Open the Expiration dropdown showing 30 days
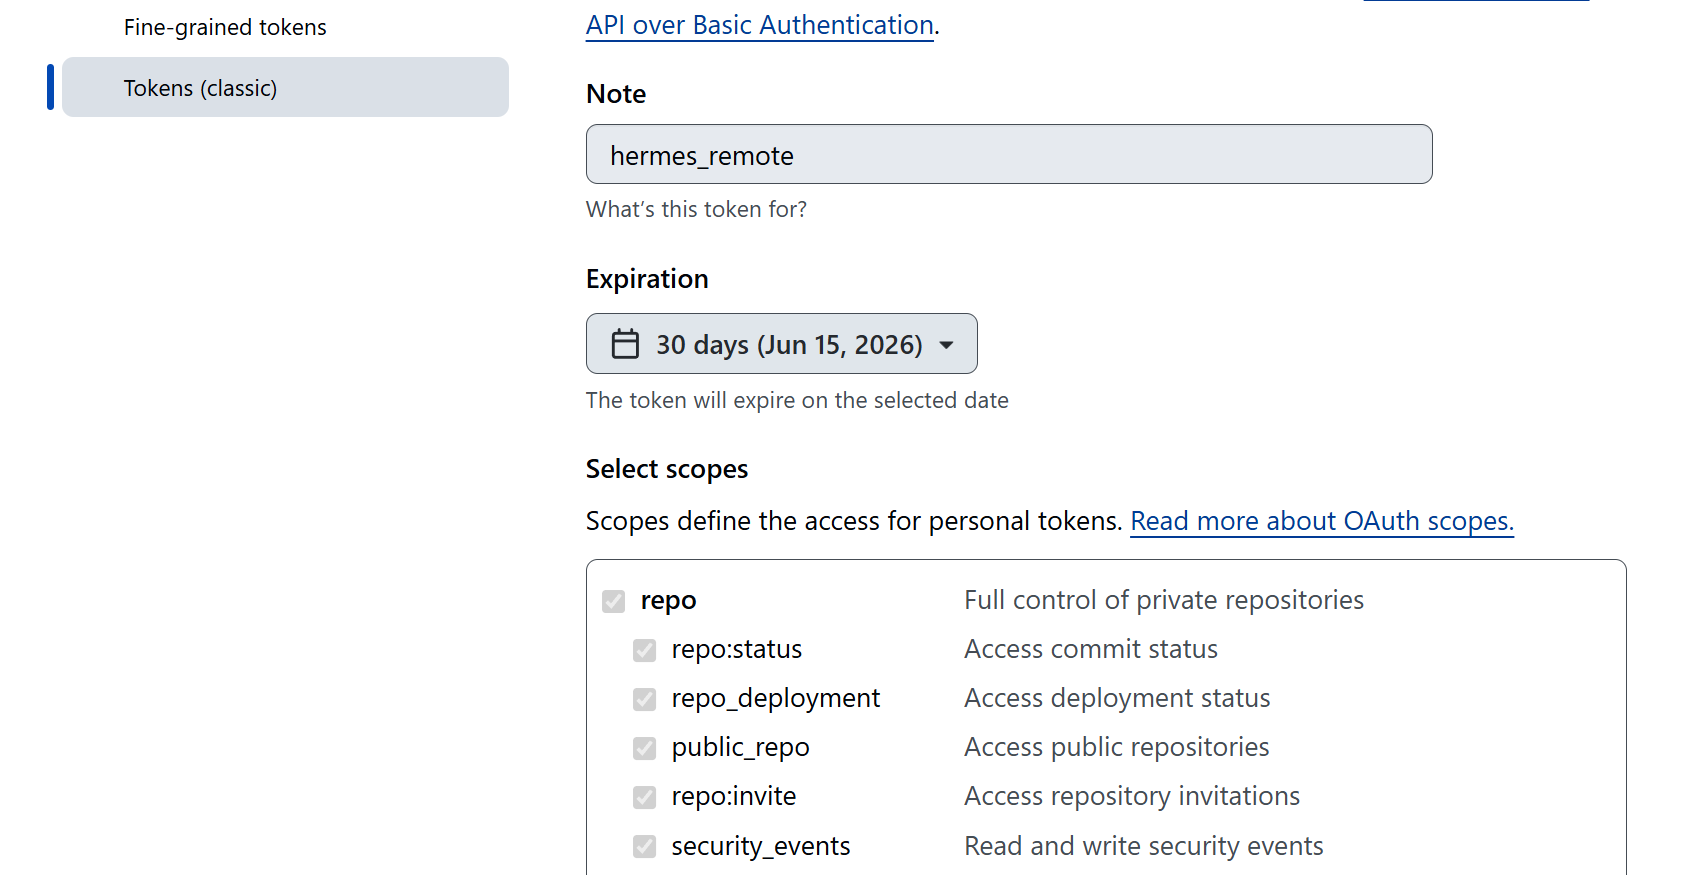1695x875 pixels. [782, 344]
